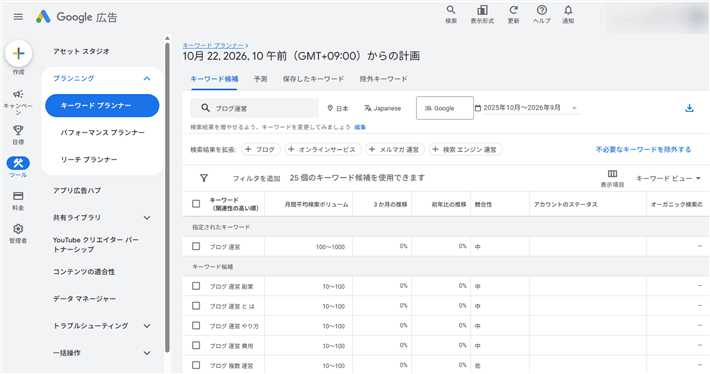This screenshot has height=374, width=710.
Task: Open the date range dropdown
Action: tap(531, 108)
